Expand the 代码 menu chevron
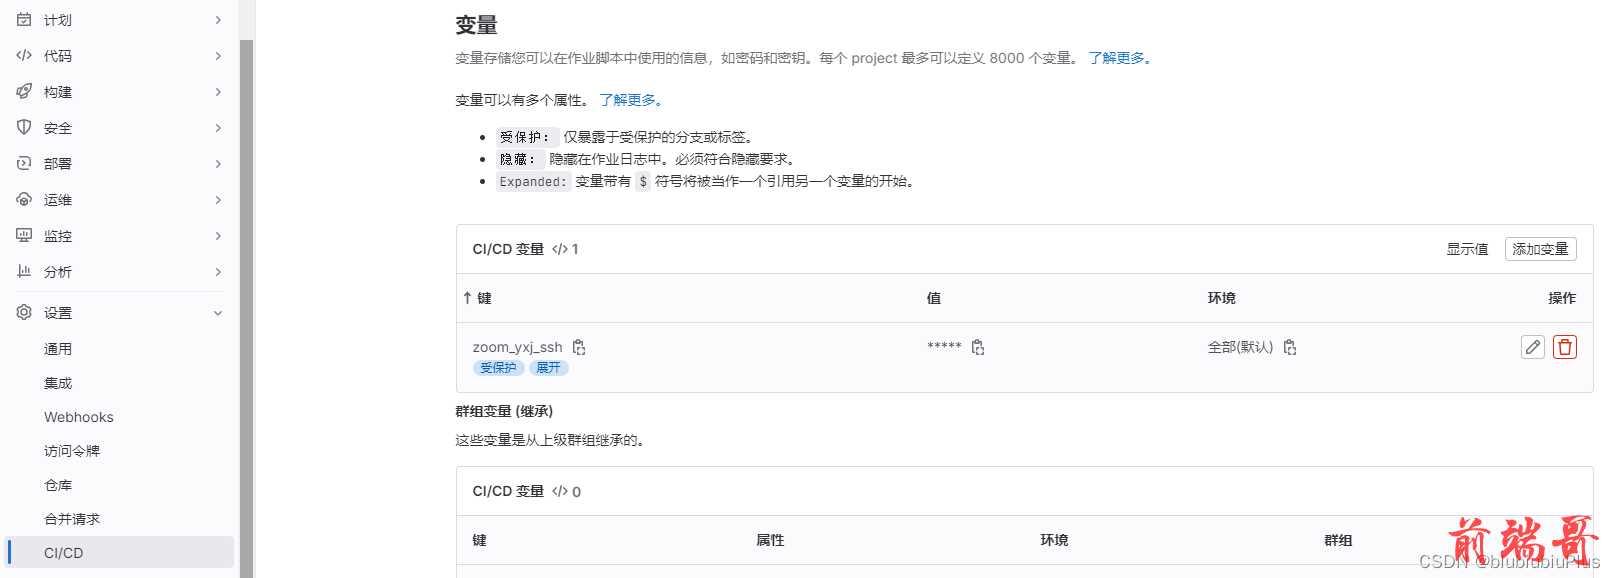Image resolution: width=1615 pixels, height=578 pixels. click(218, 55)
